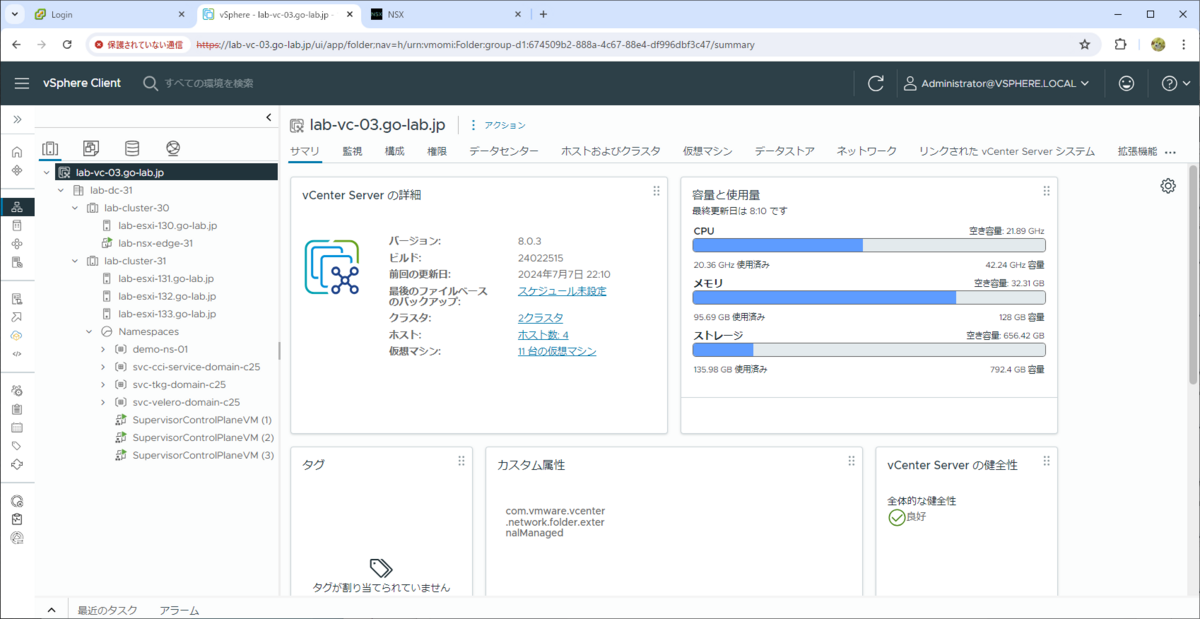Open the 仮想マシン tab

click(708, 151)
